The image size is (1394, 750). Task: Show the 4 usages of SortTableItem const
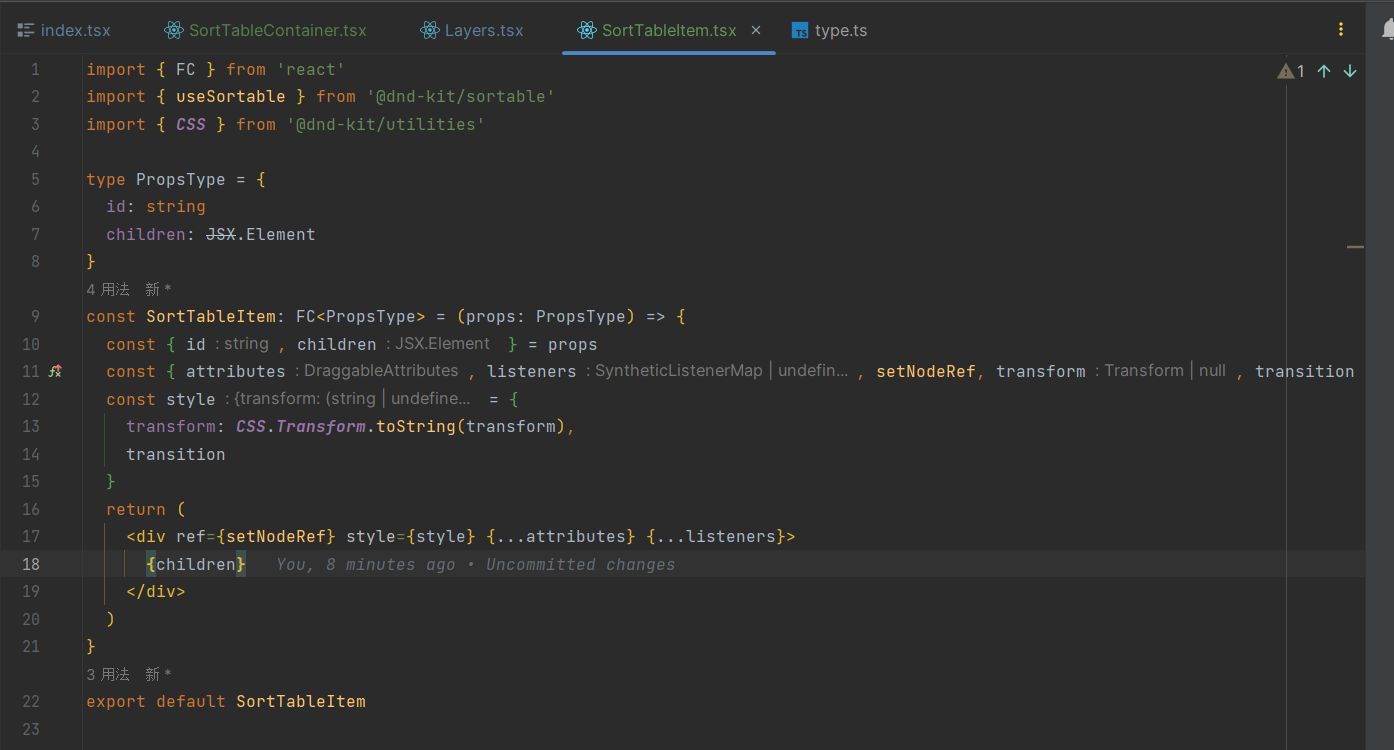point(108,289)
